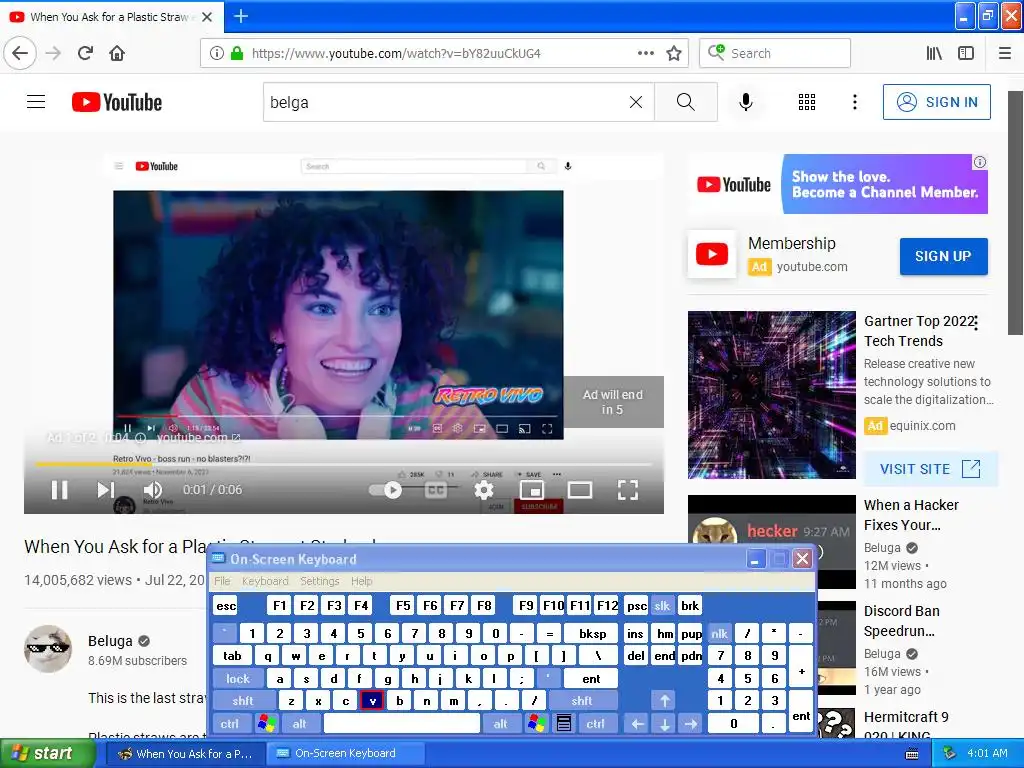Switch to miniplayer mode
Image resolution: width=1024 pixels, height=768 pixels.
coord(532,490)
